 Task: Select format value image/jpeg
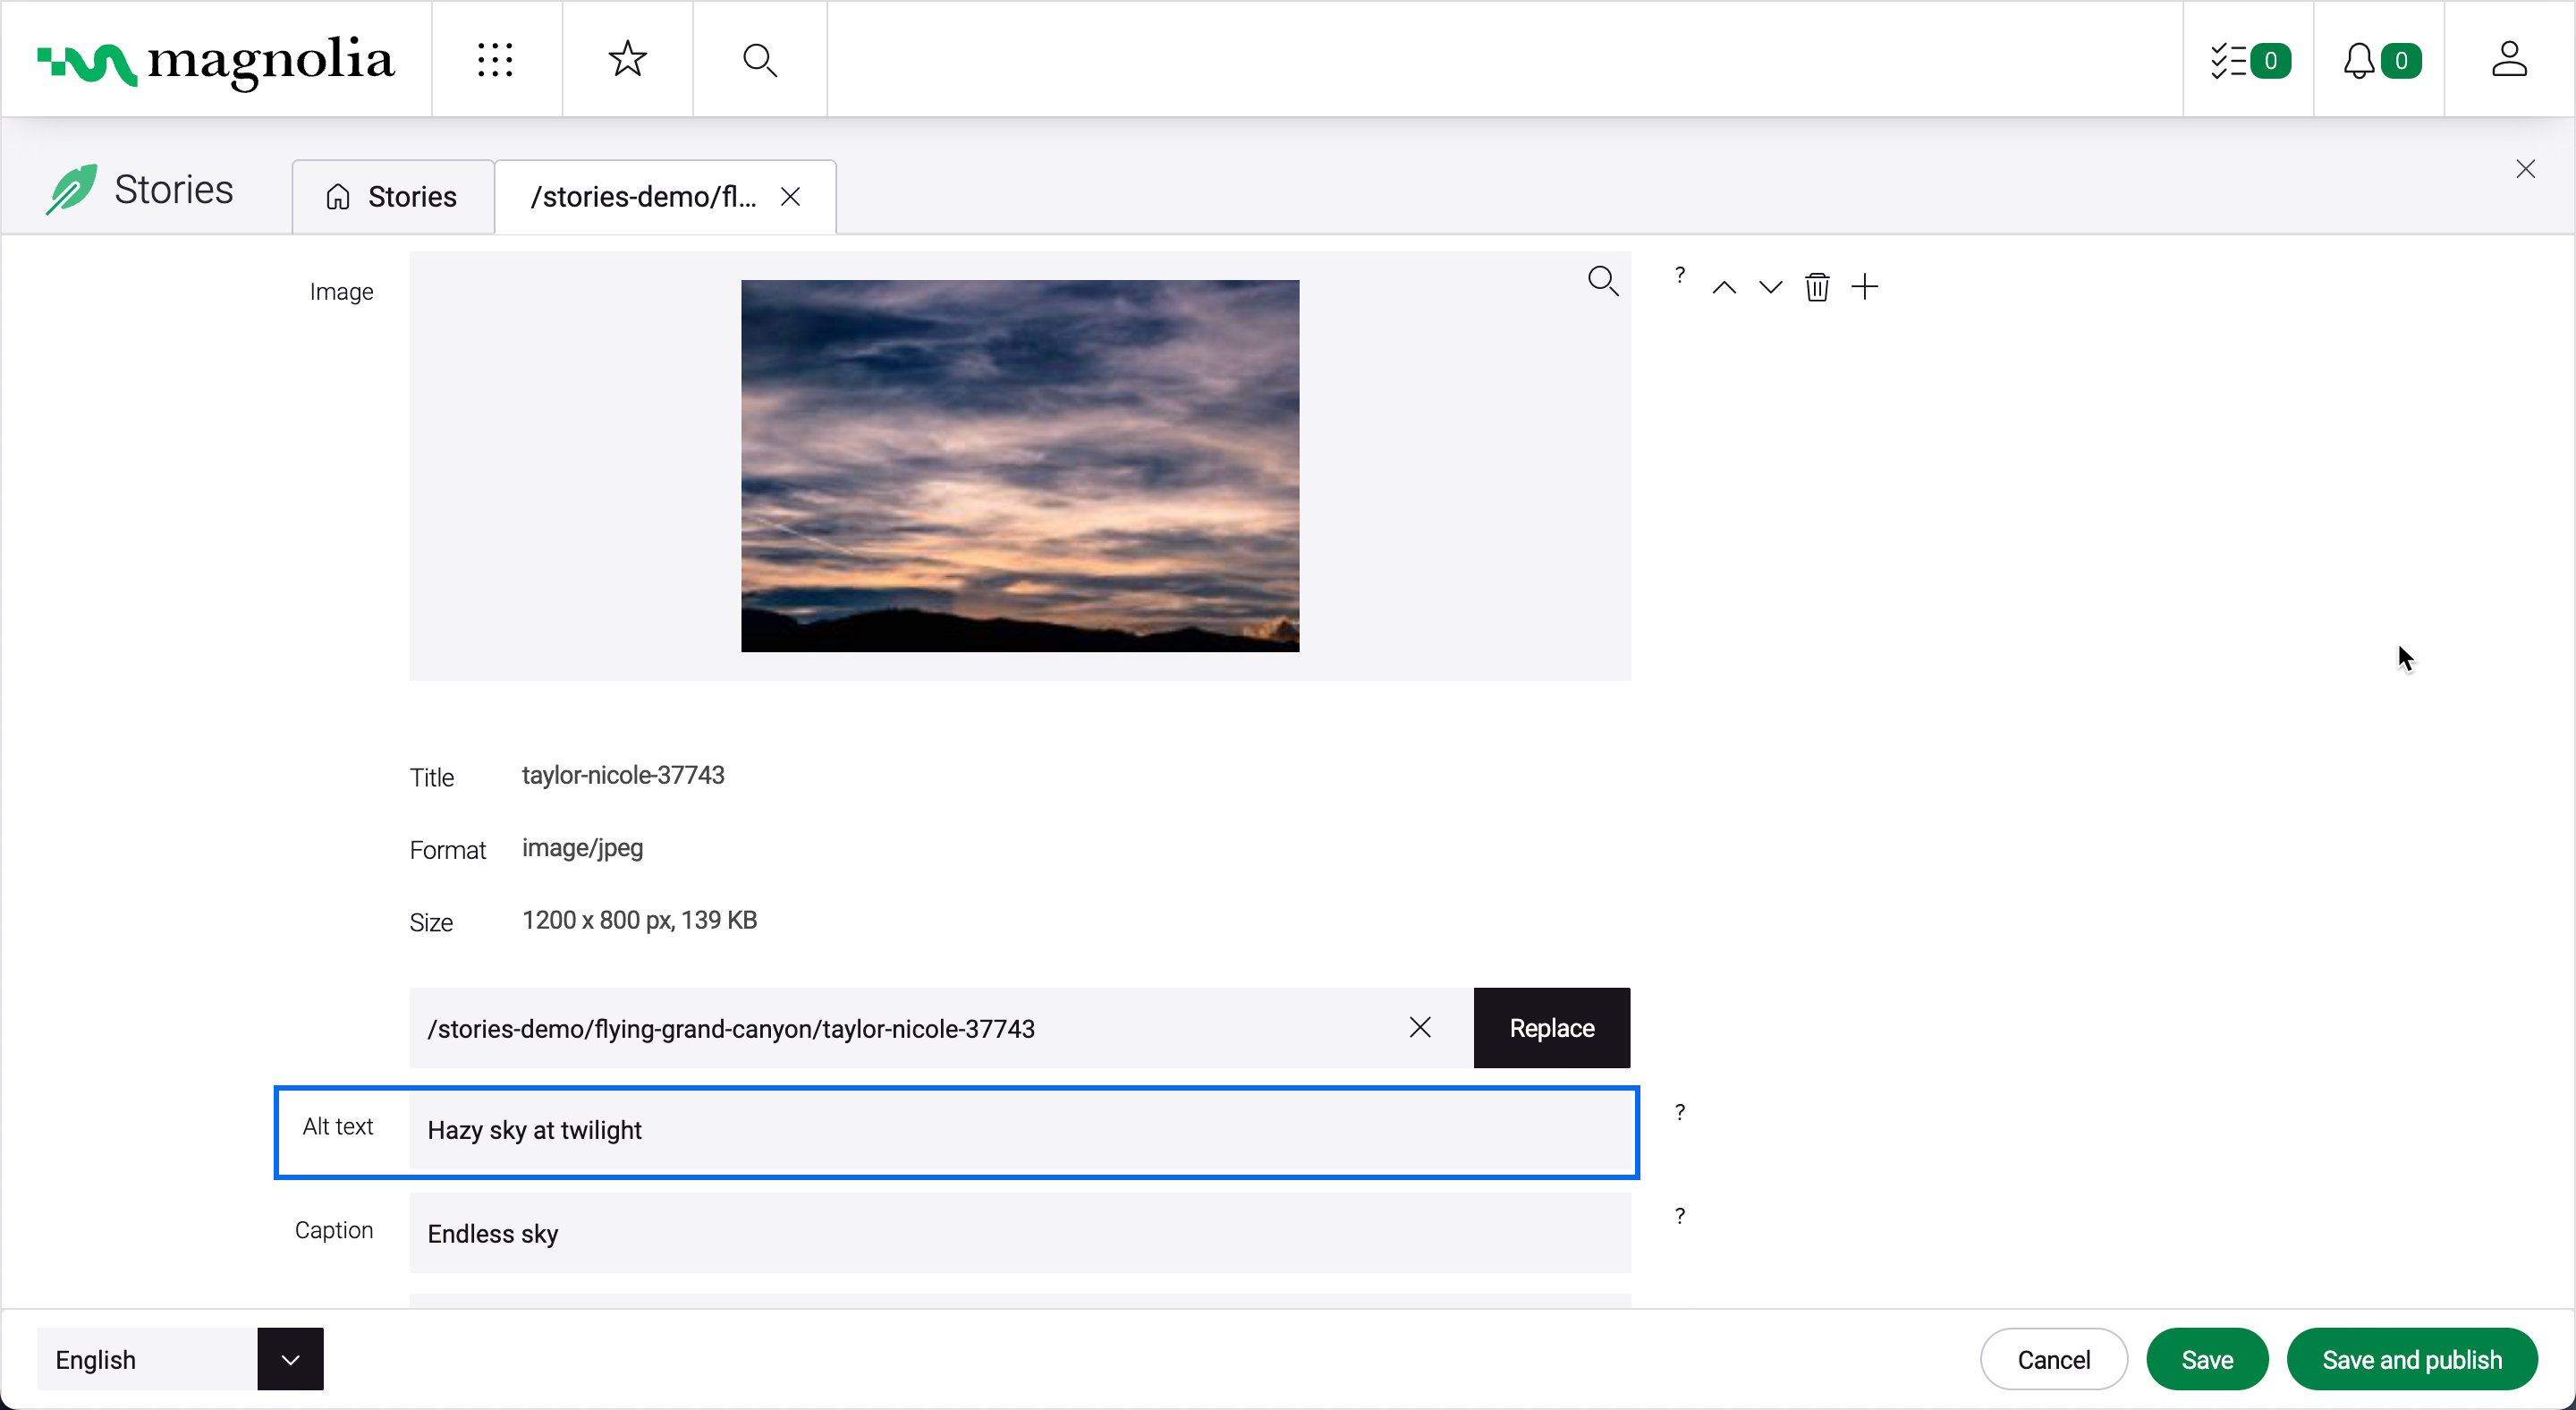pyautogui.click(x=582, y=848)
